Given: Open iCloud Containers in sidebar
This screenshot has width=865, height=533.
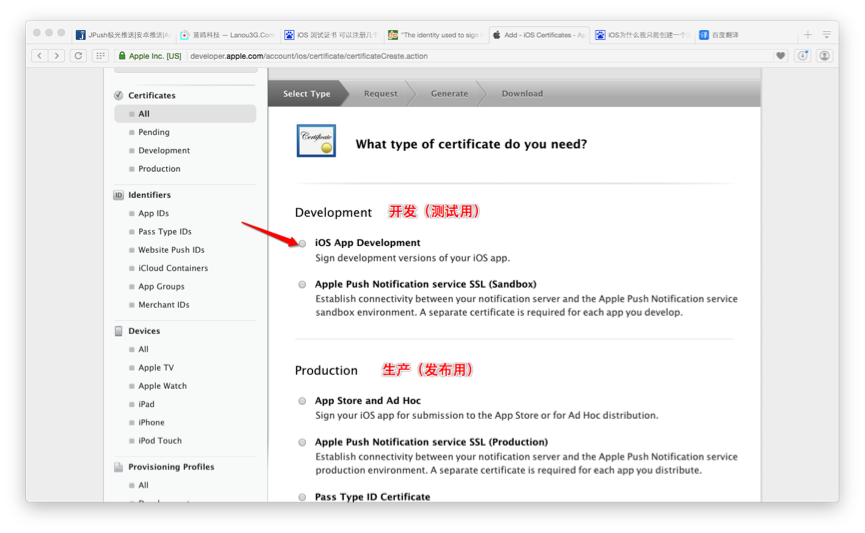Looking at the screenshot, I should [173, 268].
